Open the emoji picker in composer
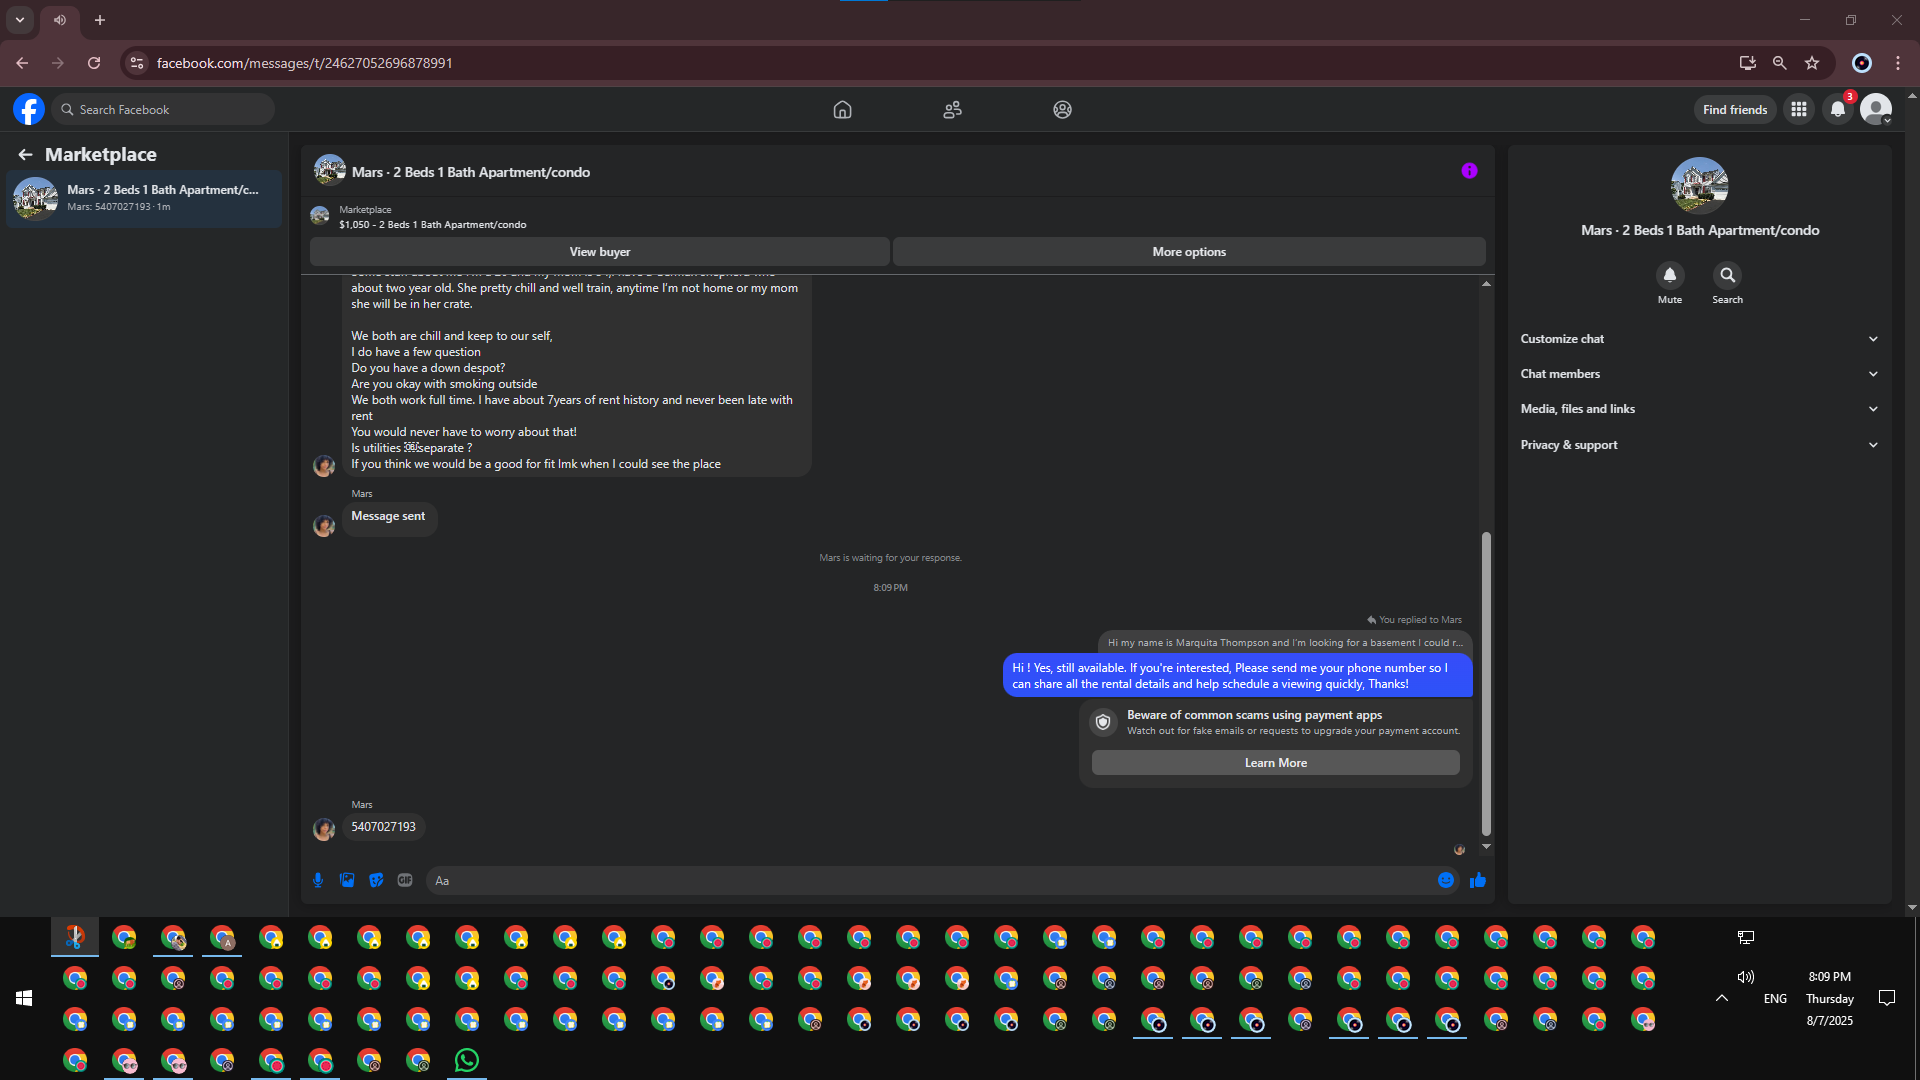The height and width of the screenshot is (1080, 1920). (x=1446, y=880)
